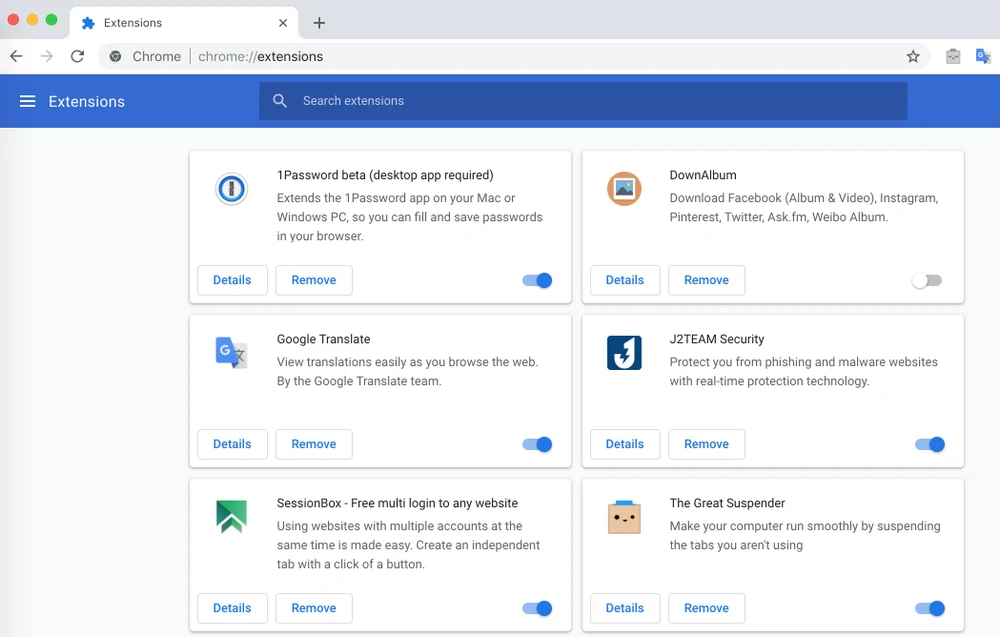Click the SessionBox extension icon

[x=231, y=516]
